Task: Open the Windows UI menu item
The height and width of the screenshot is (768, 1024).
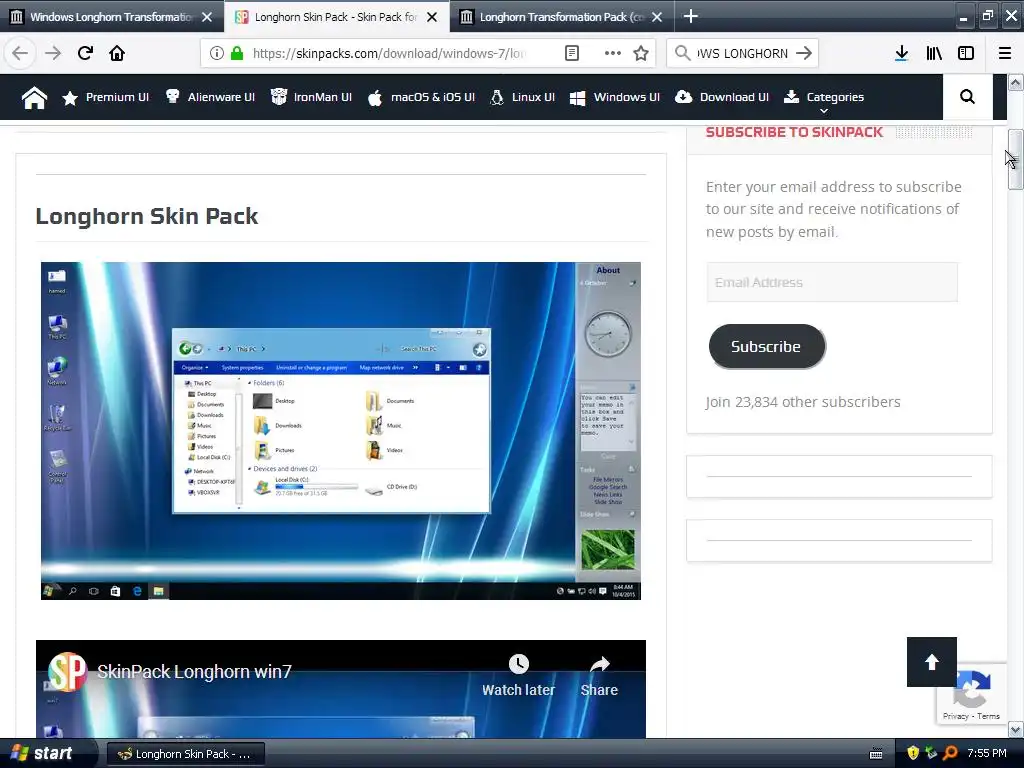Action: [615, 97]
